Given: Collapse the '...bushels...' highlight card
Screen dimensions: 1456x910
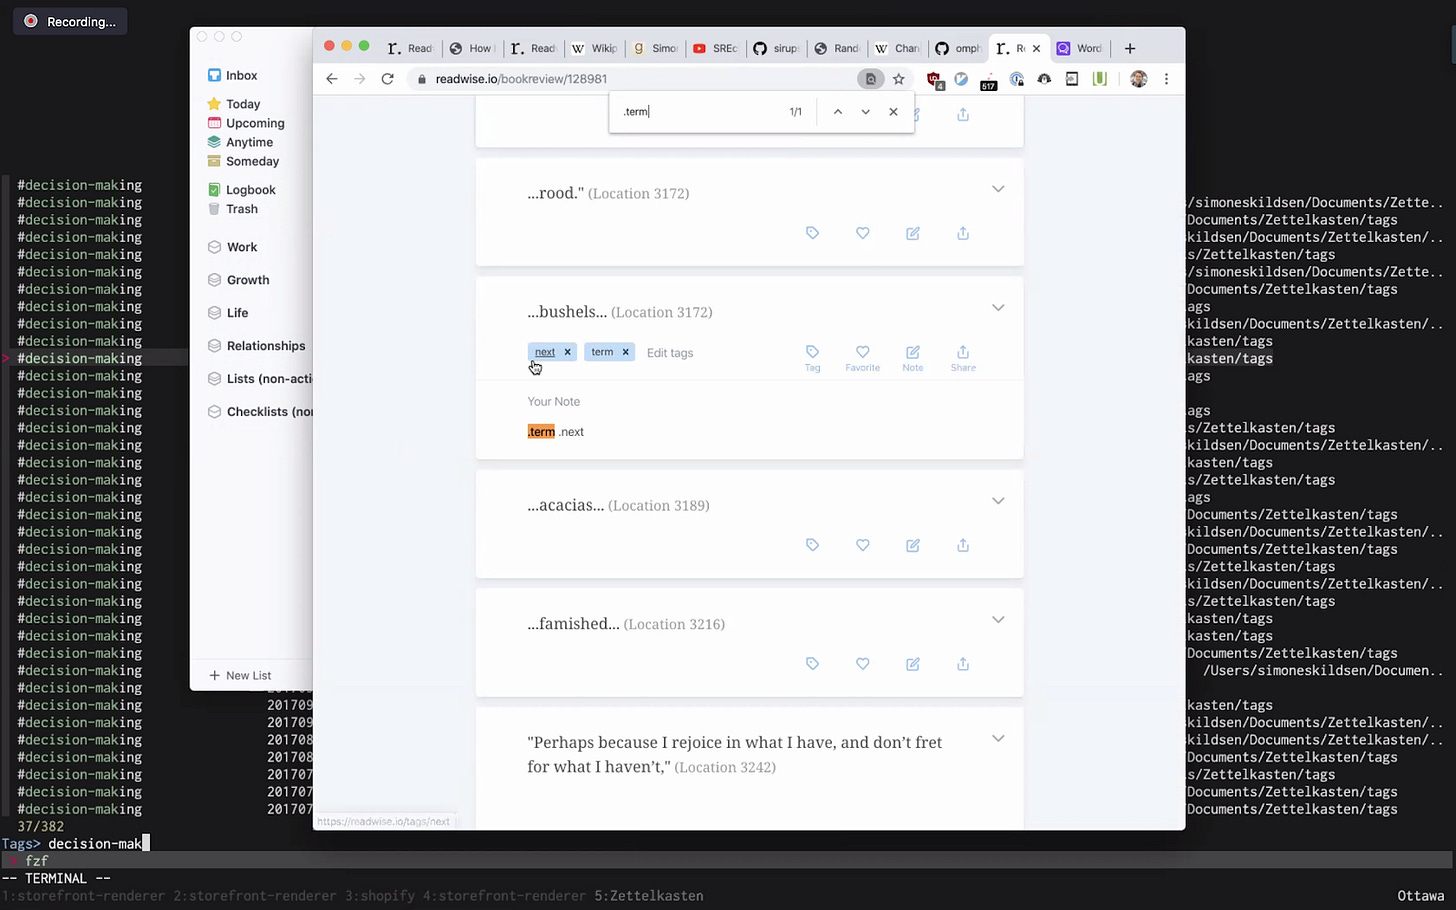Looking at the screenshot, I should coord(998,308).
